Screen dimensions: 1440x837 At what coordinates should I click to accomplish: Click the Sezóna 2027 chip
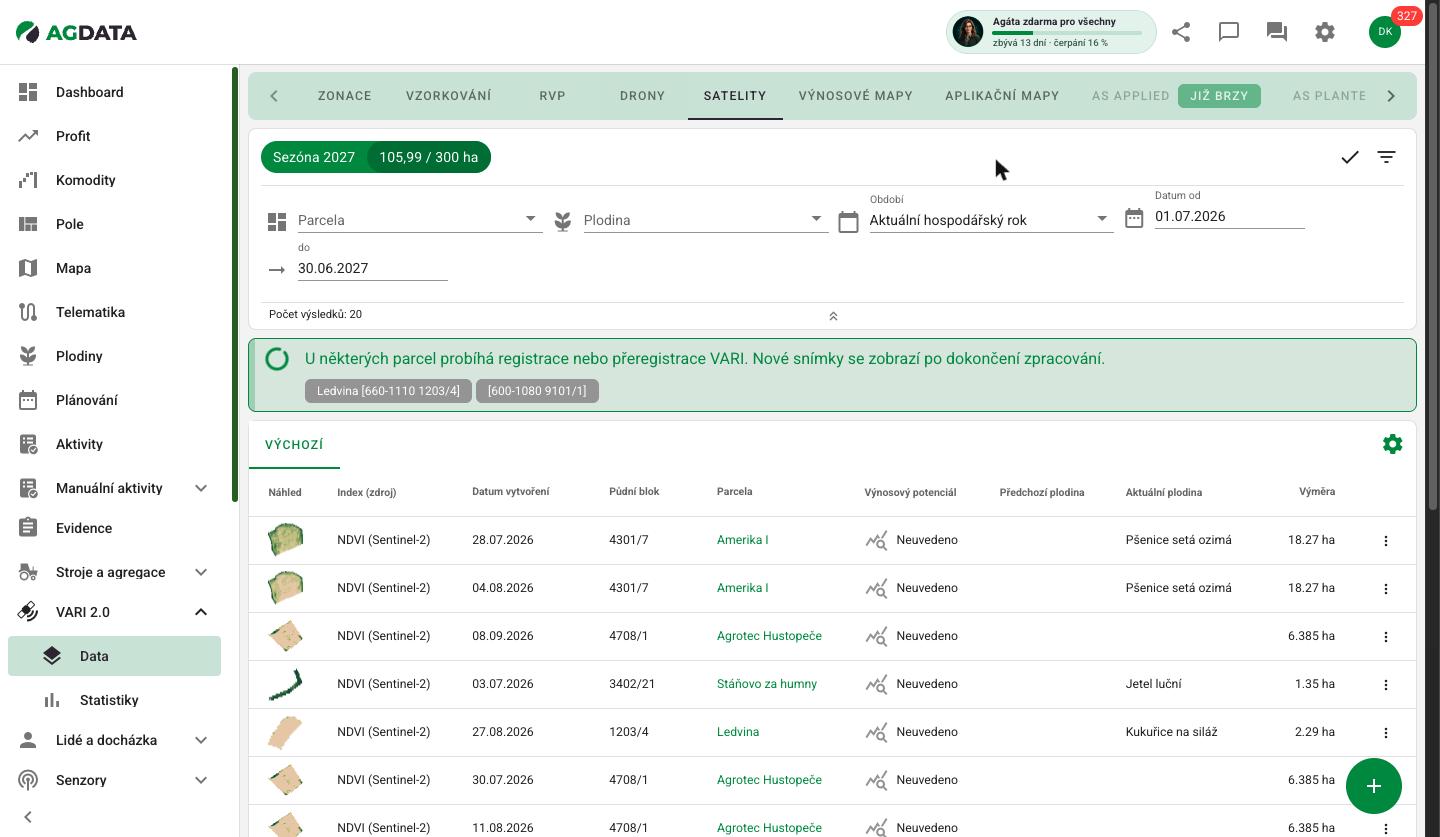[314, 157]
